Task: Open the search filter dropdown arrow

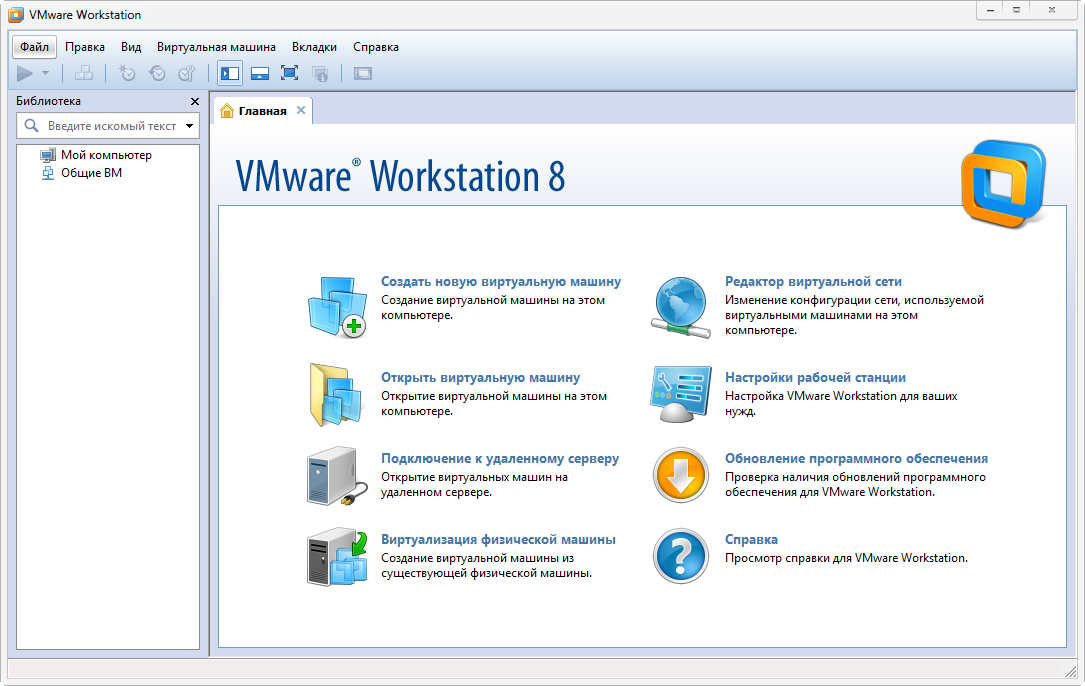Action: 189,126
